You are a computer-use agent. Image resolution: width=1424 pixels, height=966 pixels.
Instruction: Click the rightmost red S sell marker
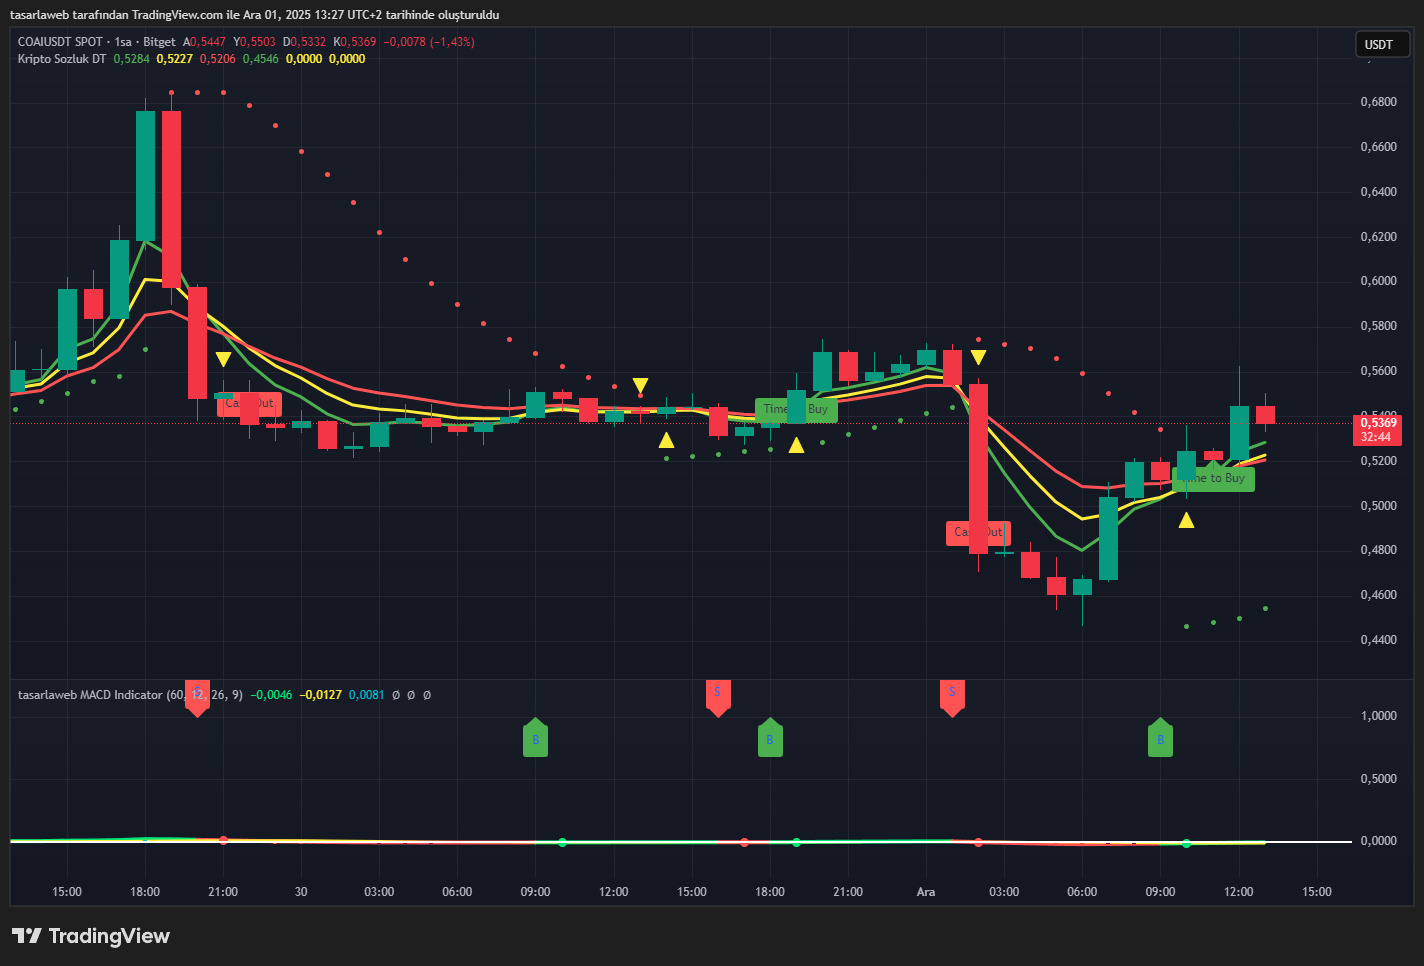click(952, 695)
